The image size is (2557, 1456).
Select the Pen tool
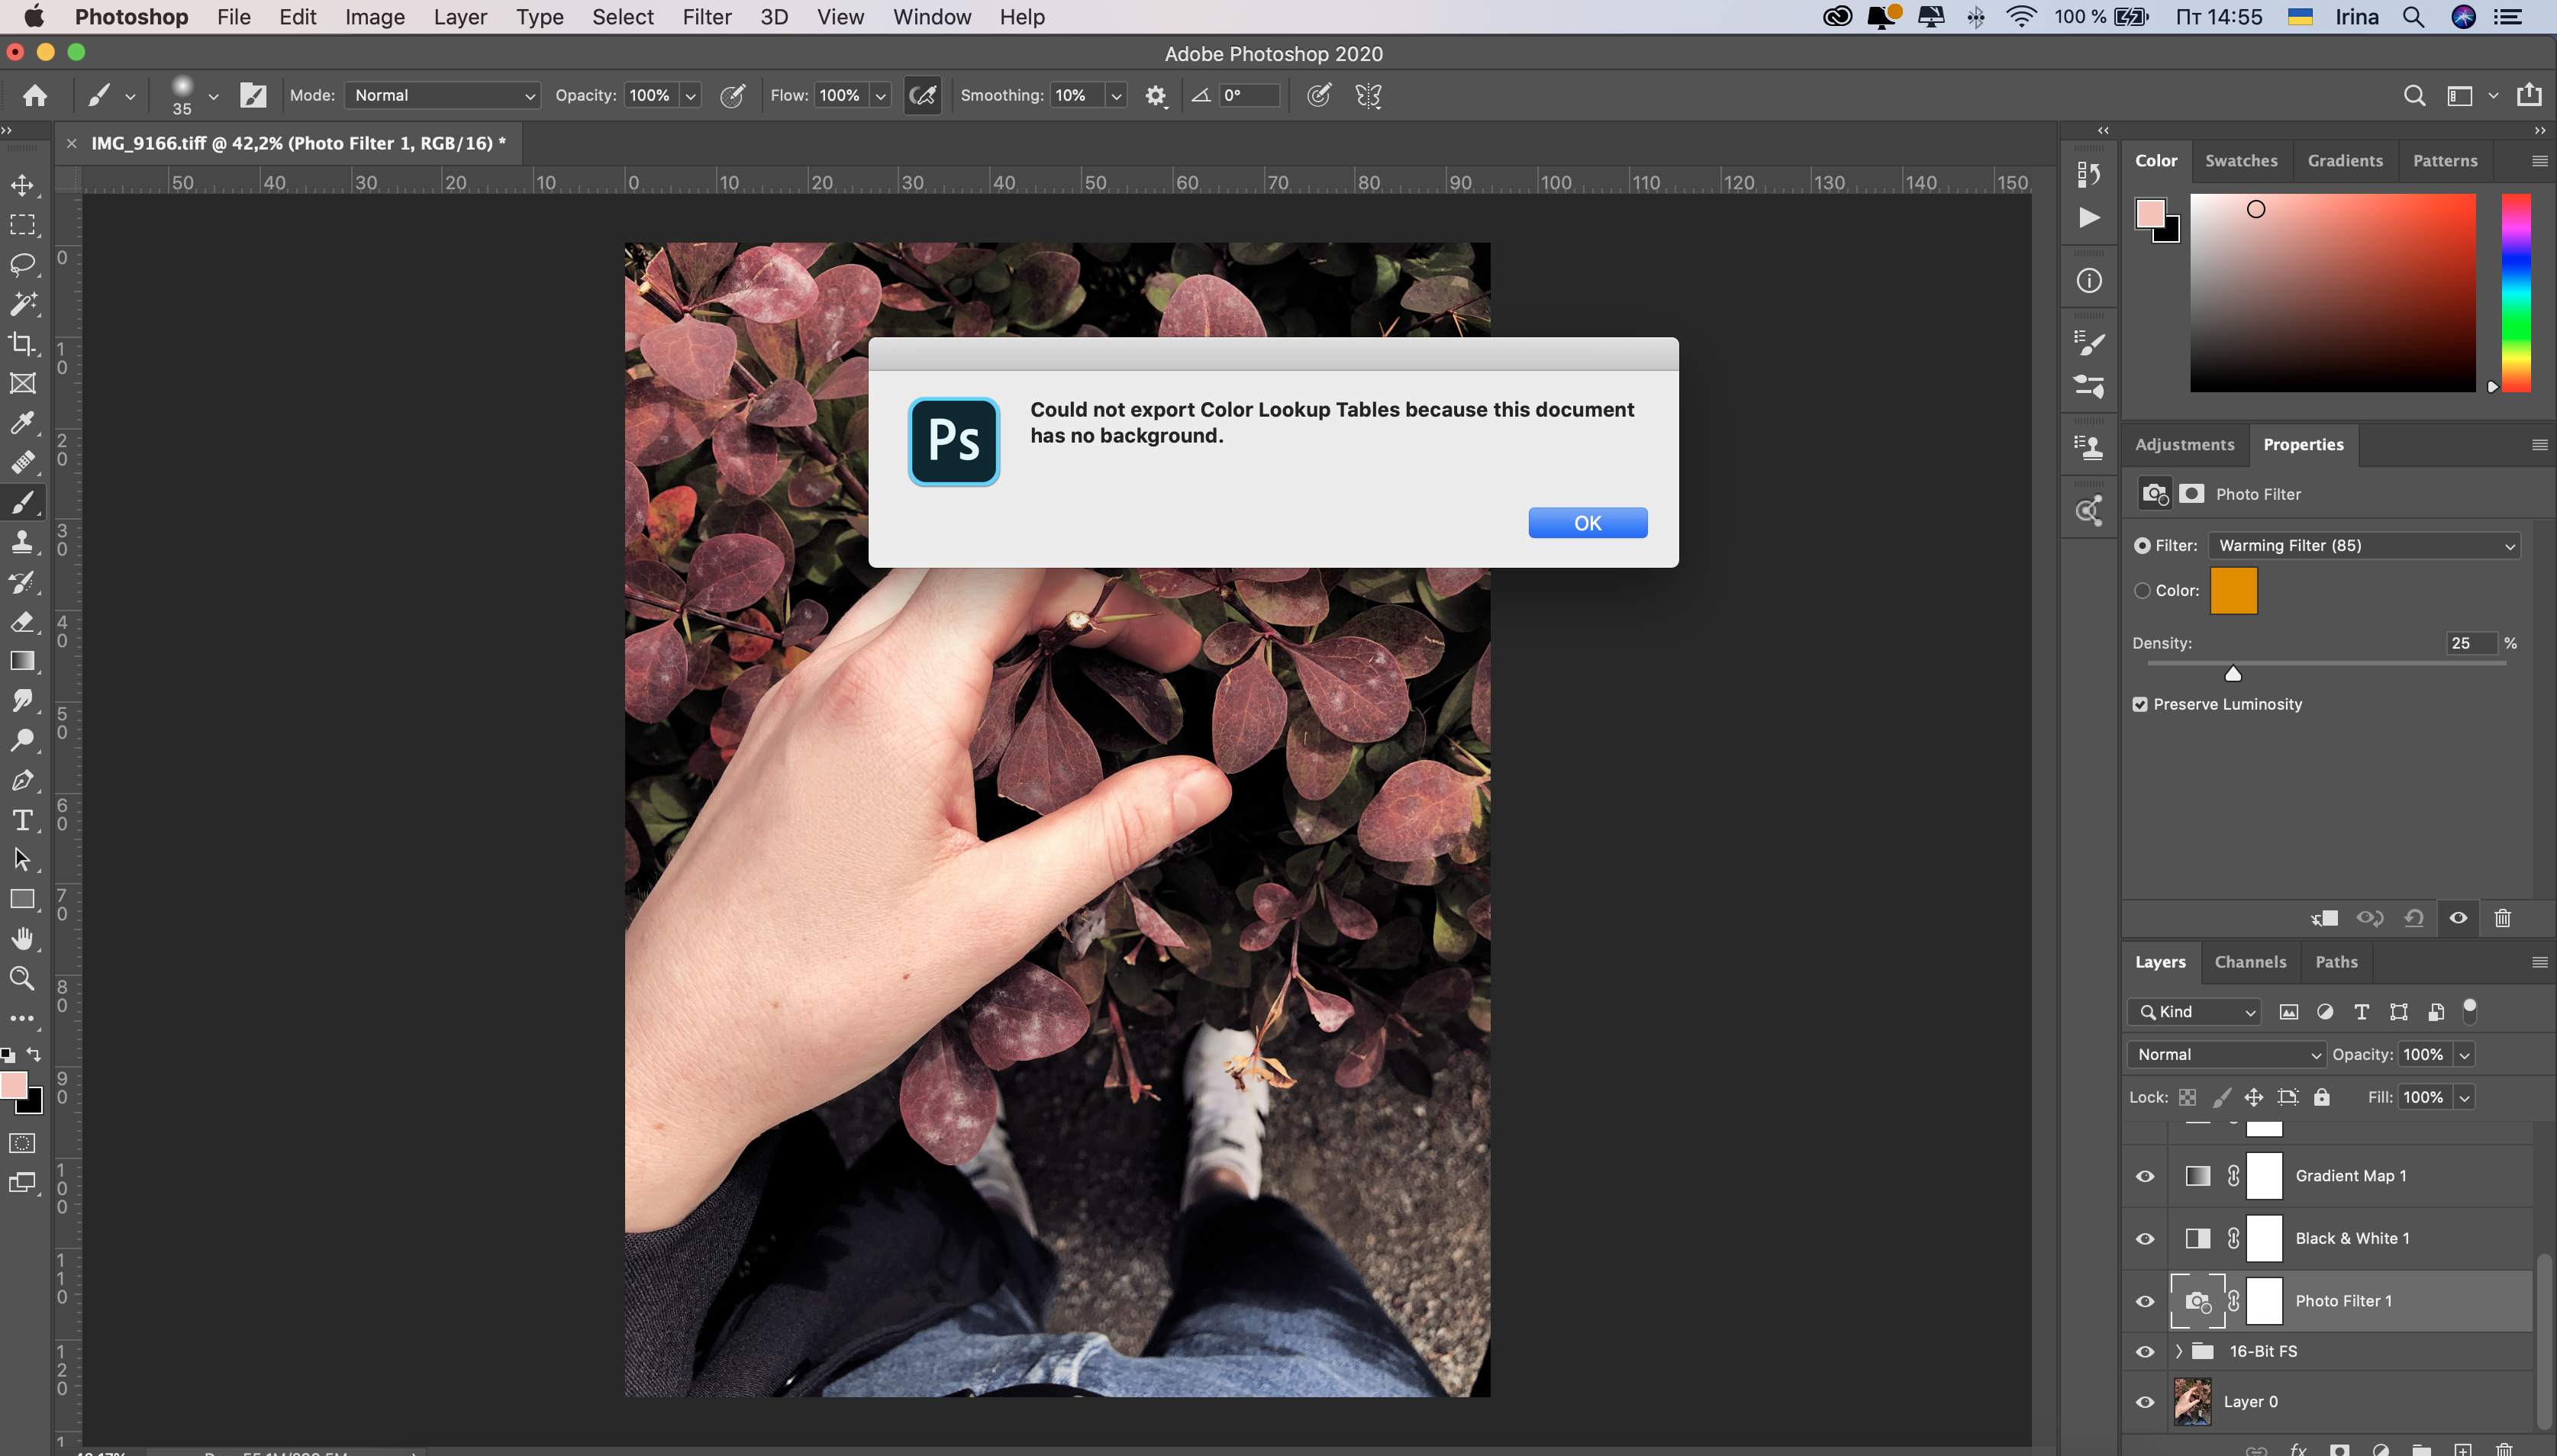22,780
